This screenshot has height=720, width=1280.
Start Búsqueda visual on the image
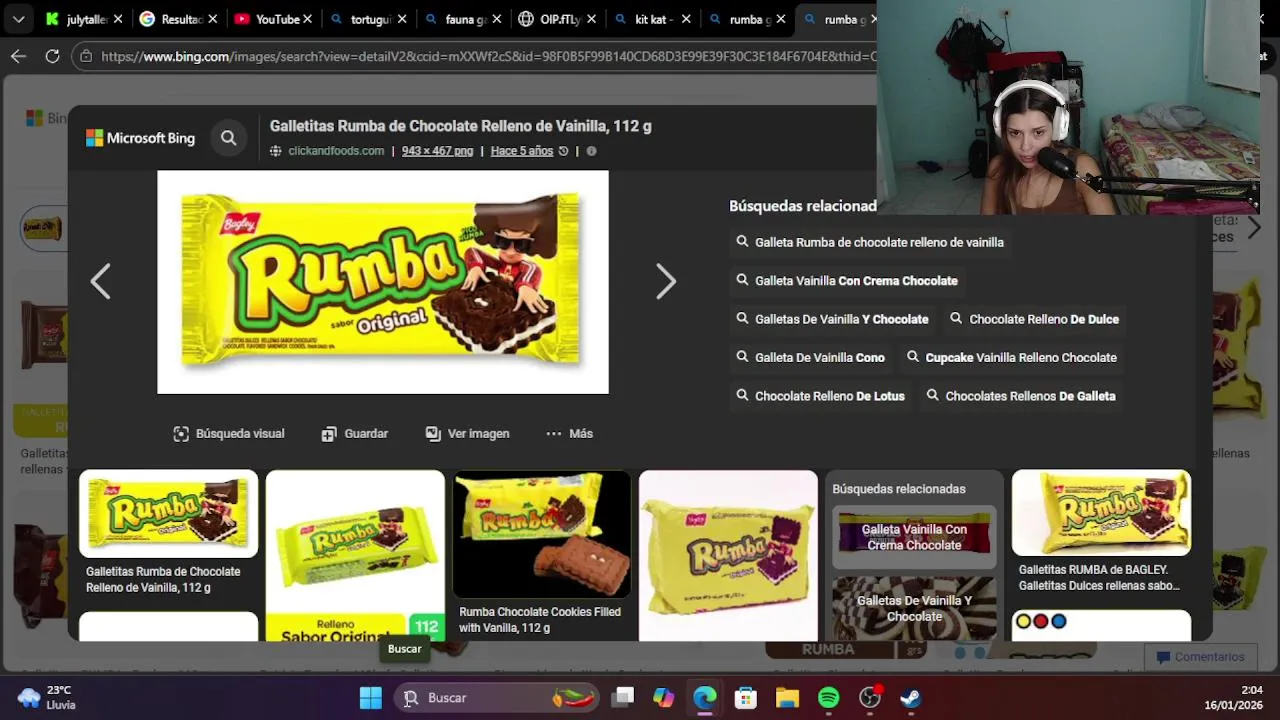(x=229, y=433)
